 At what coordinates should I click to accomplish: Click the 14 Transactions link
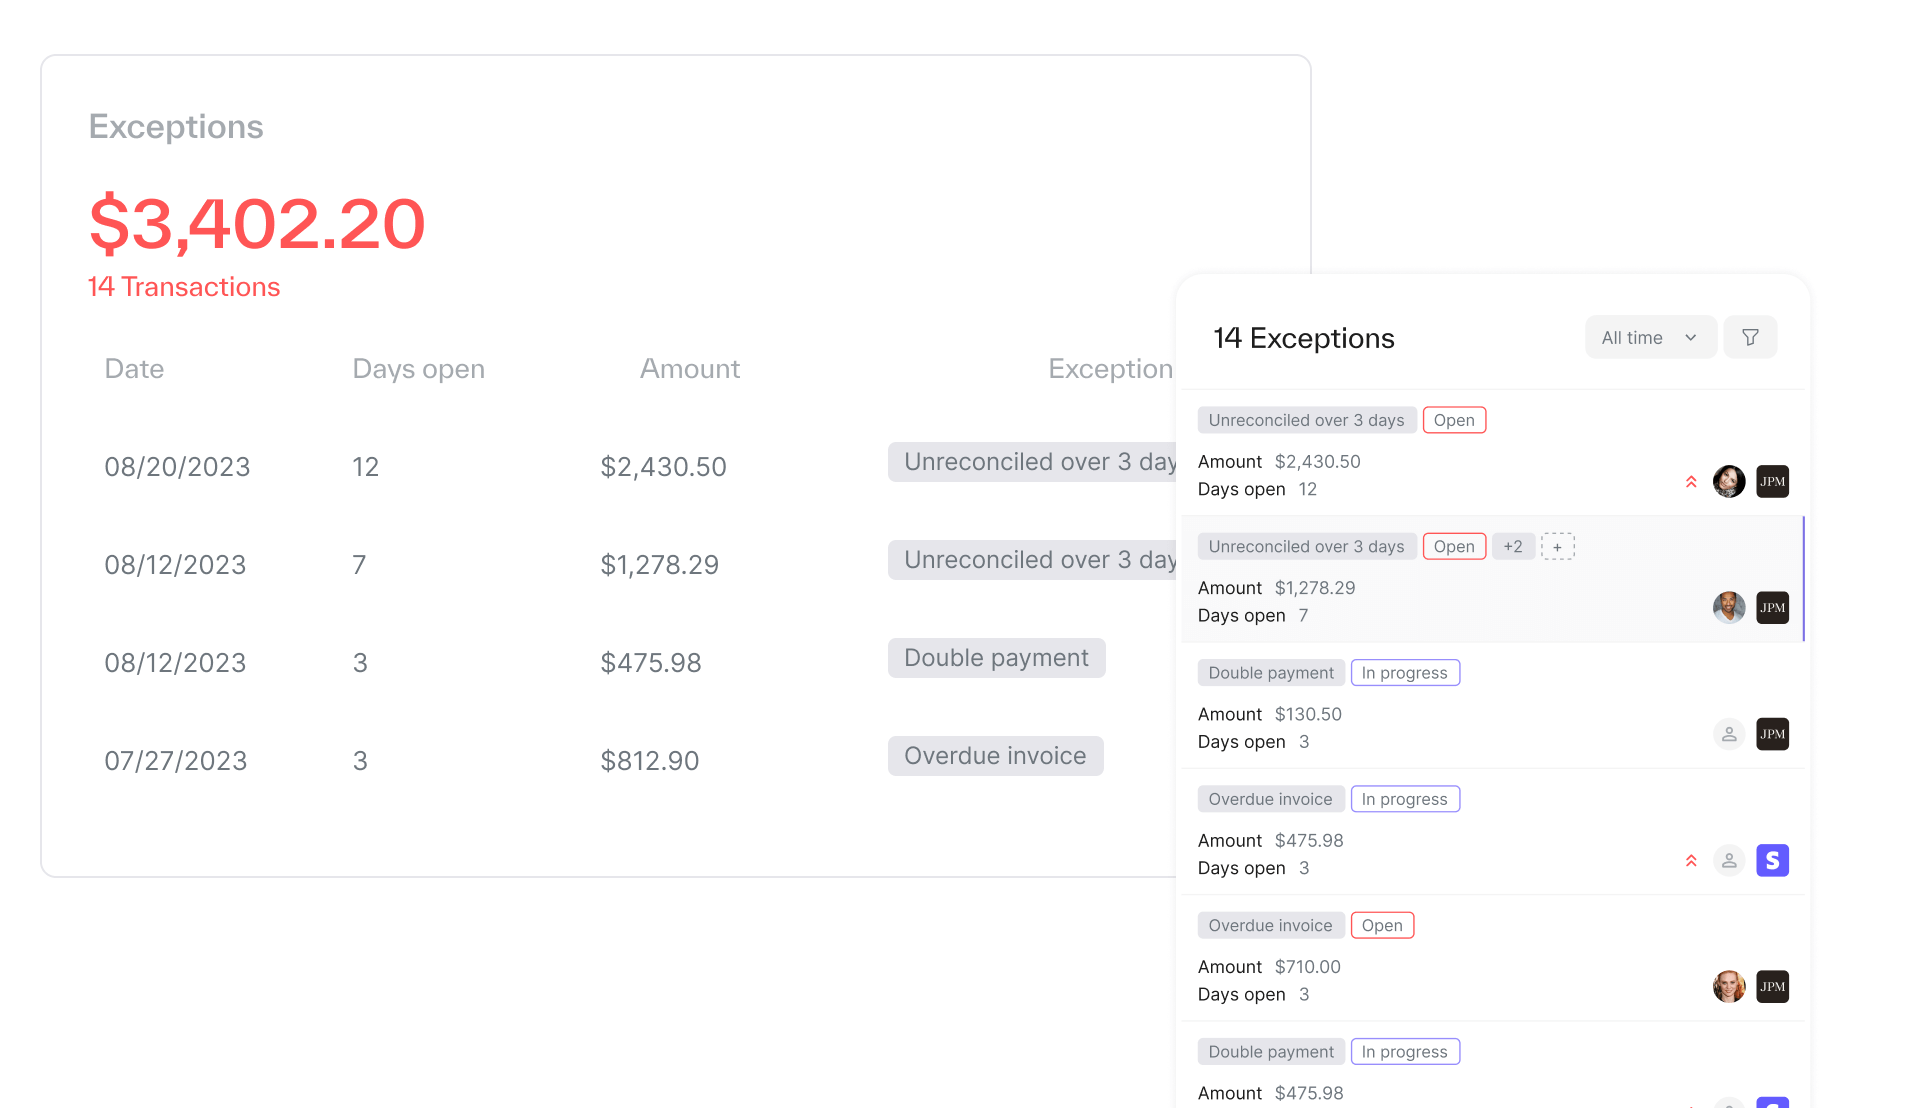click(184, 287)
